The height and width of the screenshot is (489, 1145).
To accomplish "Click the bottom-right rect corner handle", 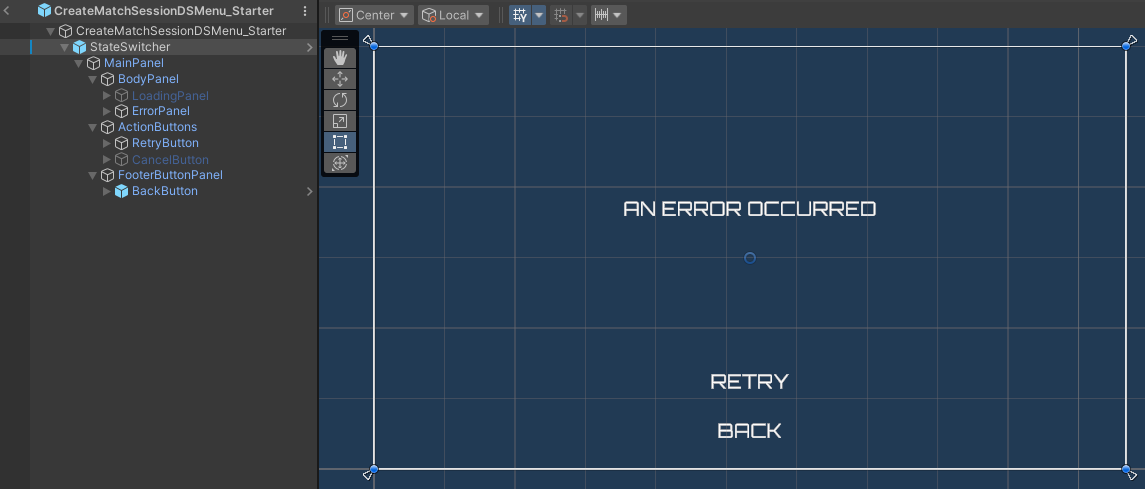I will click(1125, 469).
